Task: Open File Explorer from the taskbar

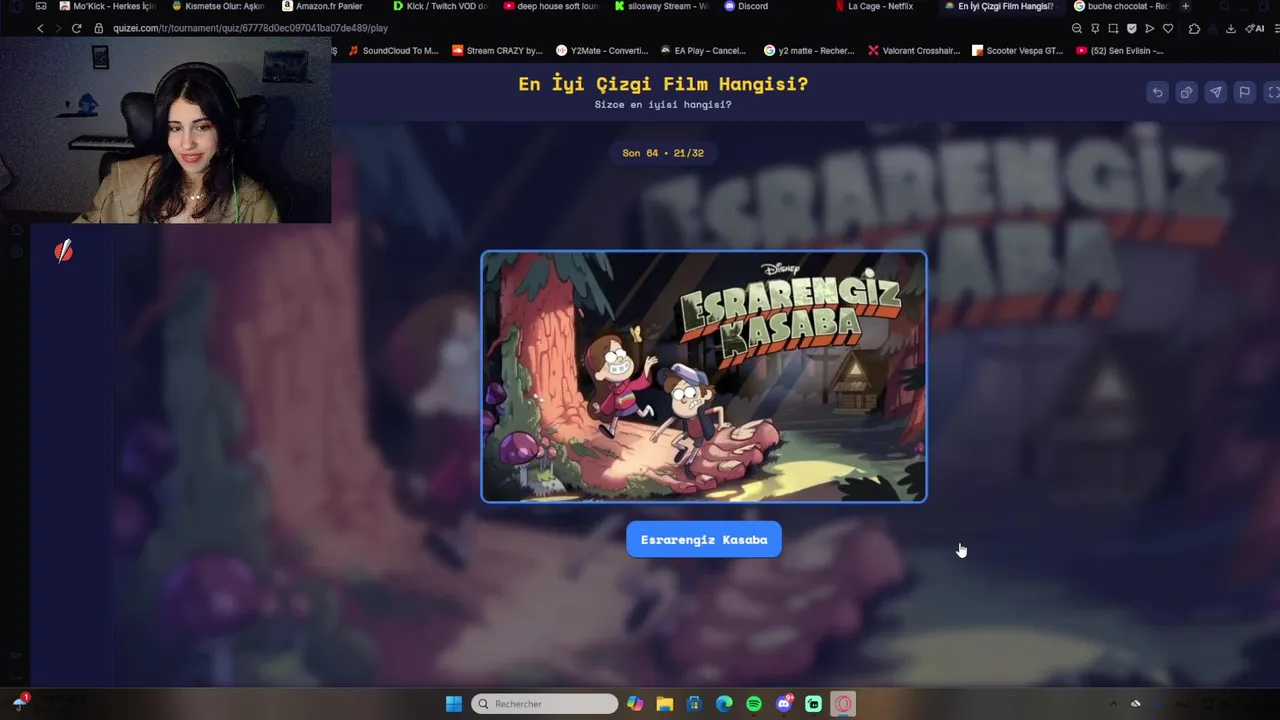Action: click(665, 704)
